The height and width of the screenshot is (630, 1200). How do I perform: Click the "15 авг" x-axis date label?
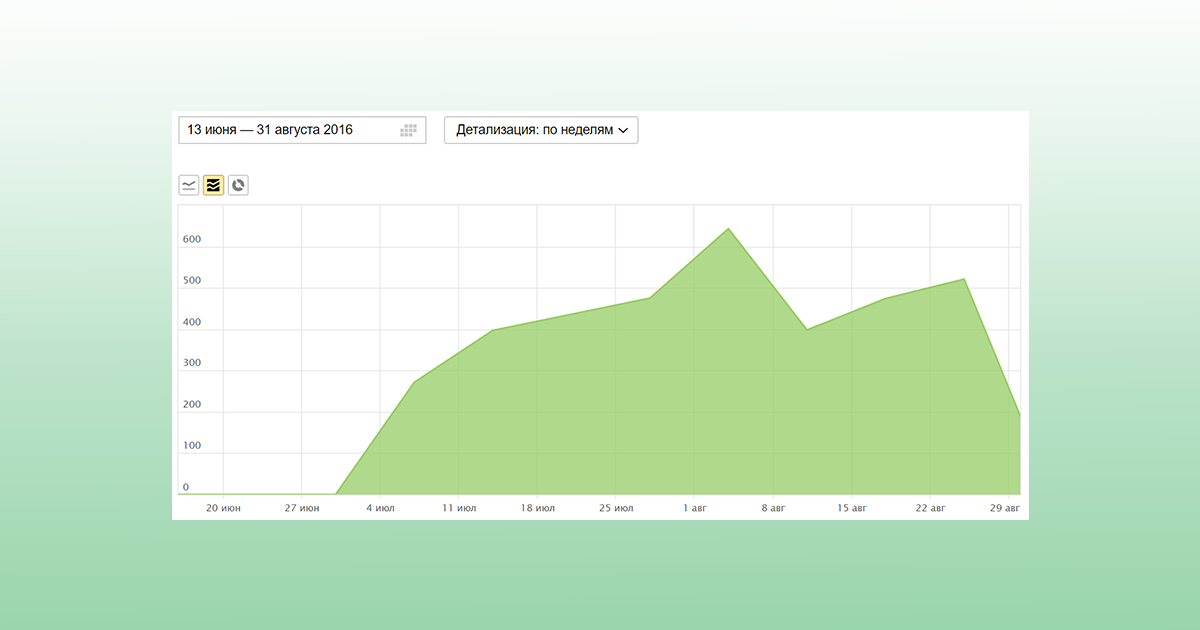point(852,508)
